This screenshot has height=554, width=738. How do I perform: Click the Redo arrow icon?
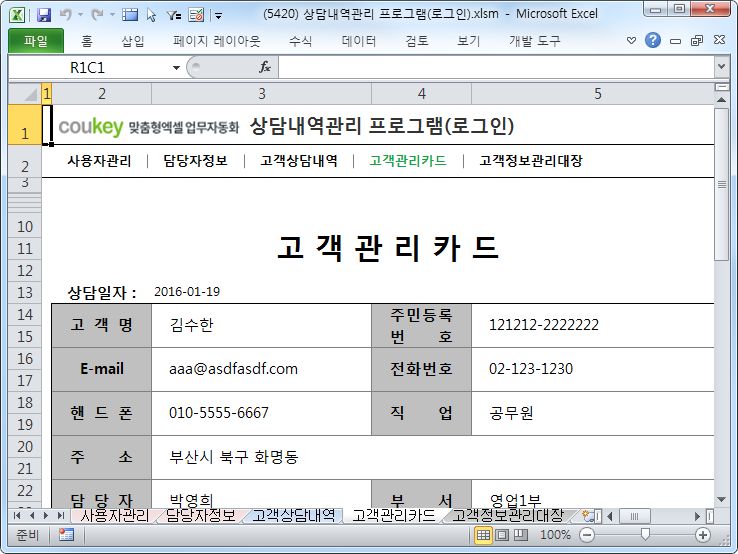coord(98,15)
